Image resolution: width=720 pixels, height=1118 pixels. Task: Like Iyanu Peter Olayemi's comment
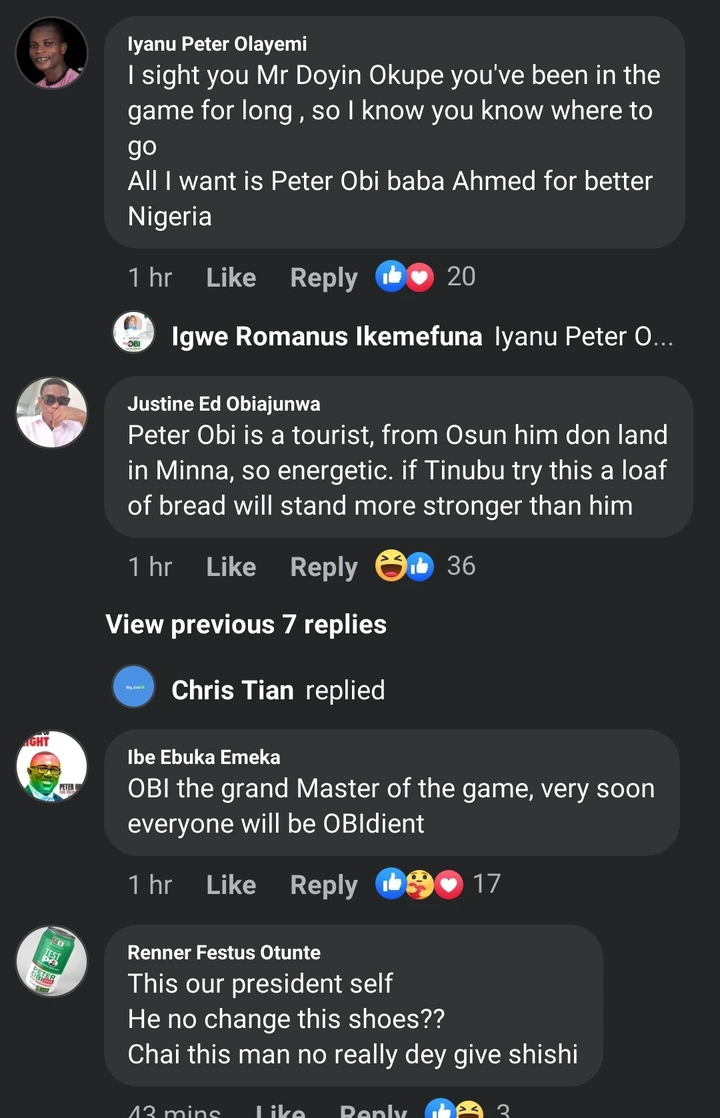coord(231,277)
